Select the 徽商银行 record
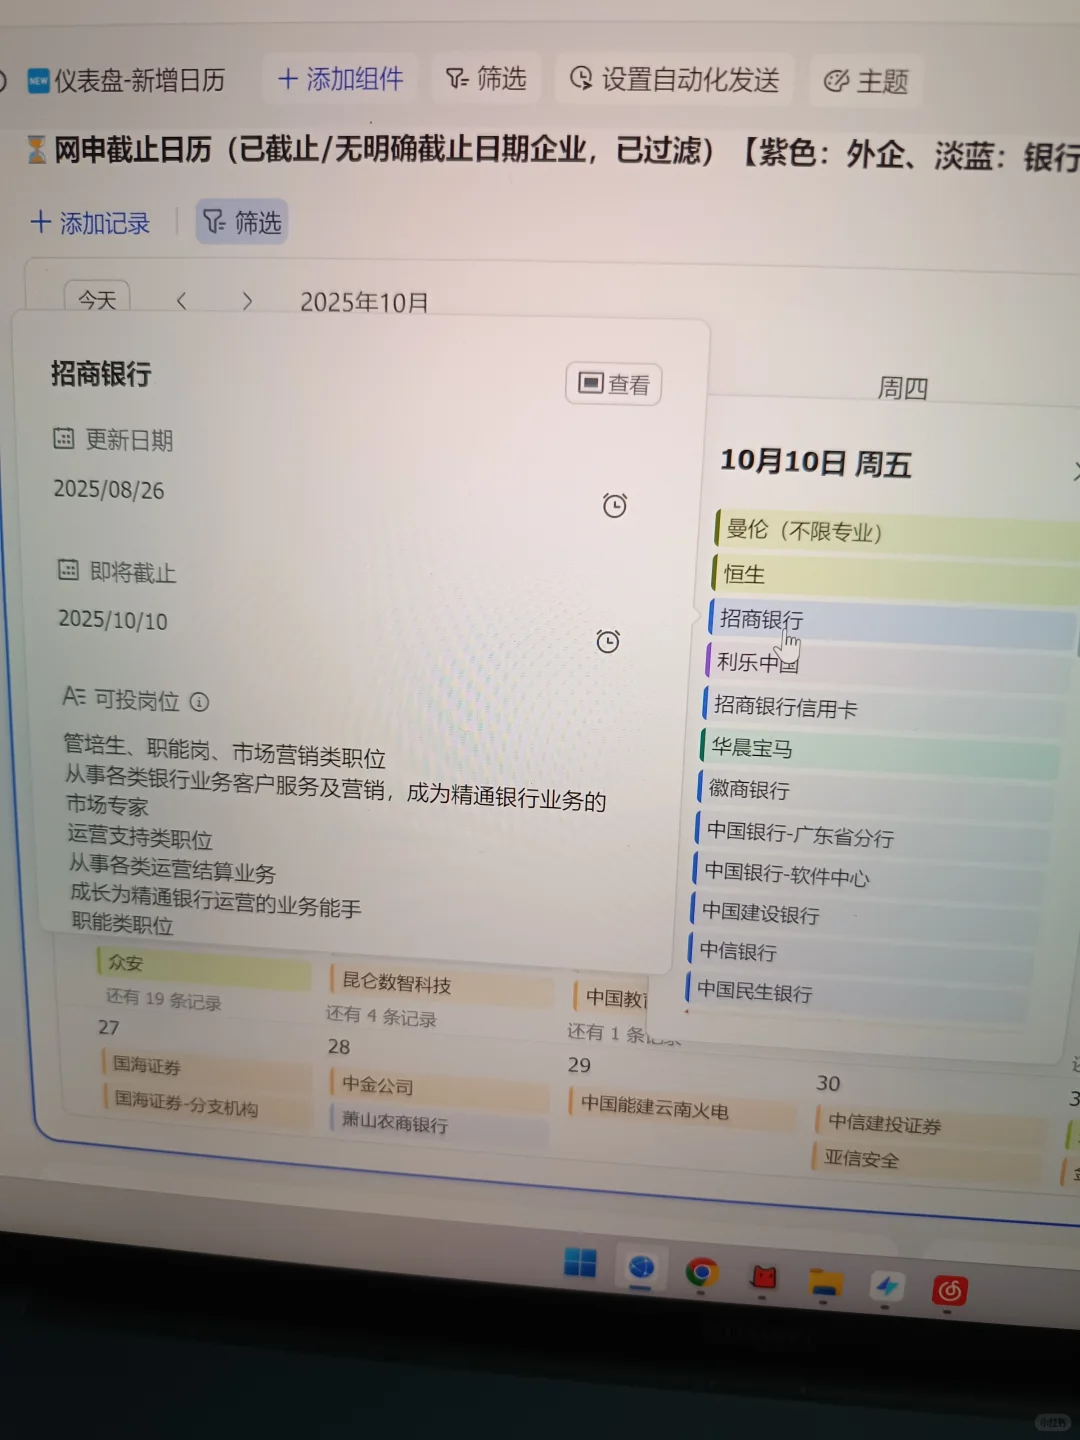Image resolution: width=1080 pixels, height=1440 pixels. point(875,794)
